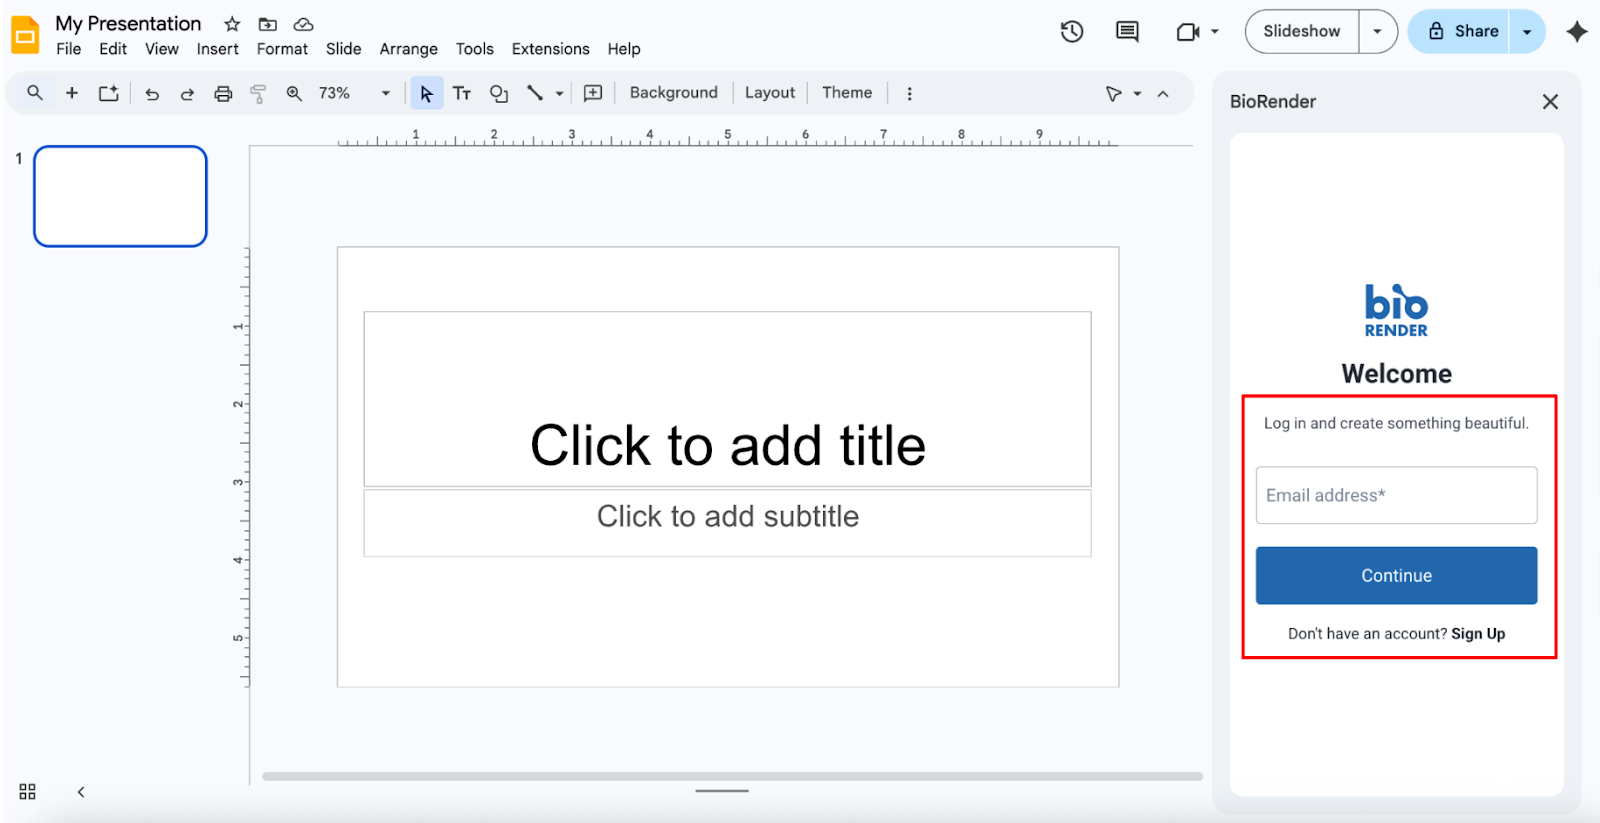
Task: Expand the zoom level dropdown
Action: pyautogui.click(x=385, y=94)
